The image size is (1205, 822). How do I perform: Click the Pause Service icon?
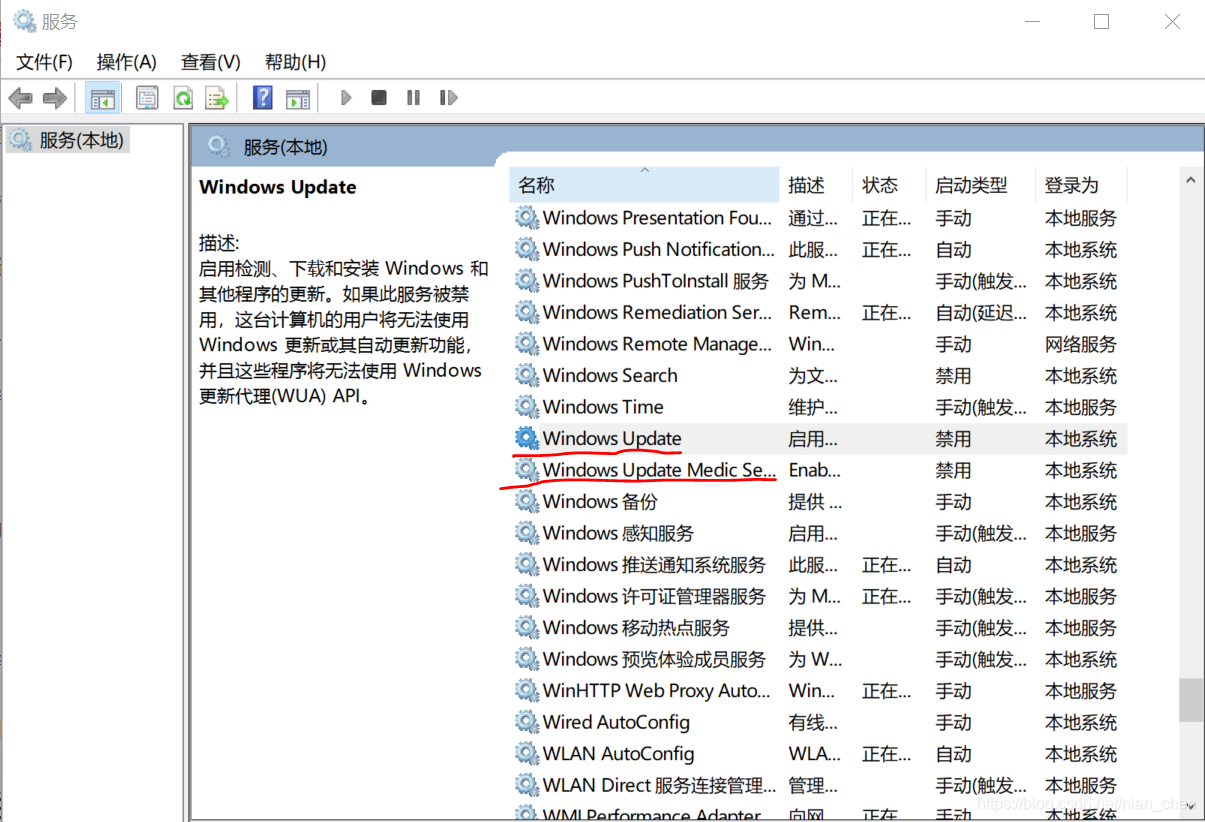click(413, 98)
